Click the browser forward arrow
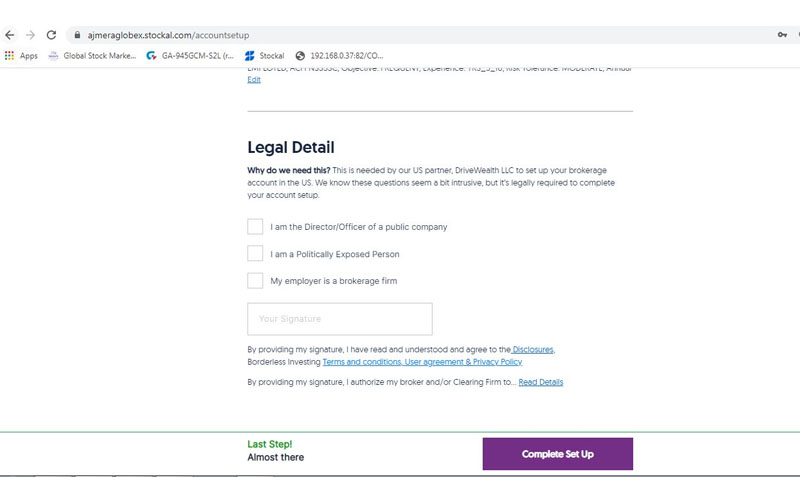Image resolution: width=800 pixels, height=500 pixels. click(x=31, y=35)
